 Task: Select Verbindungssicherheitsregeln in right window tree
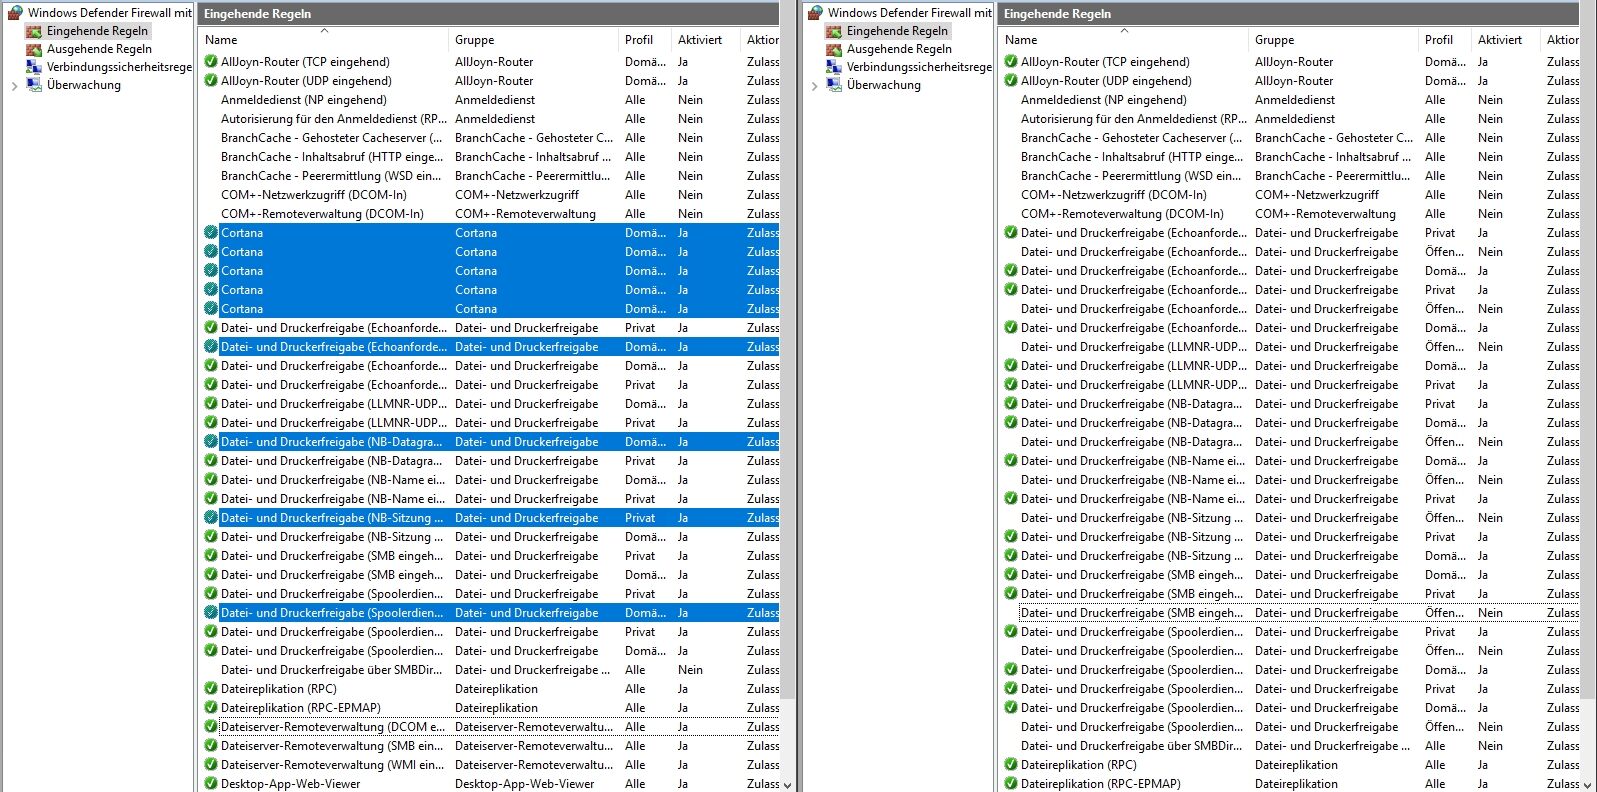(919, 67)
